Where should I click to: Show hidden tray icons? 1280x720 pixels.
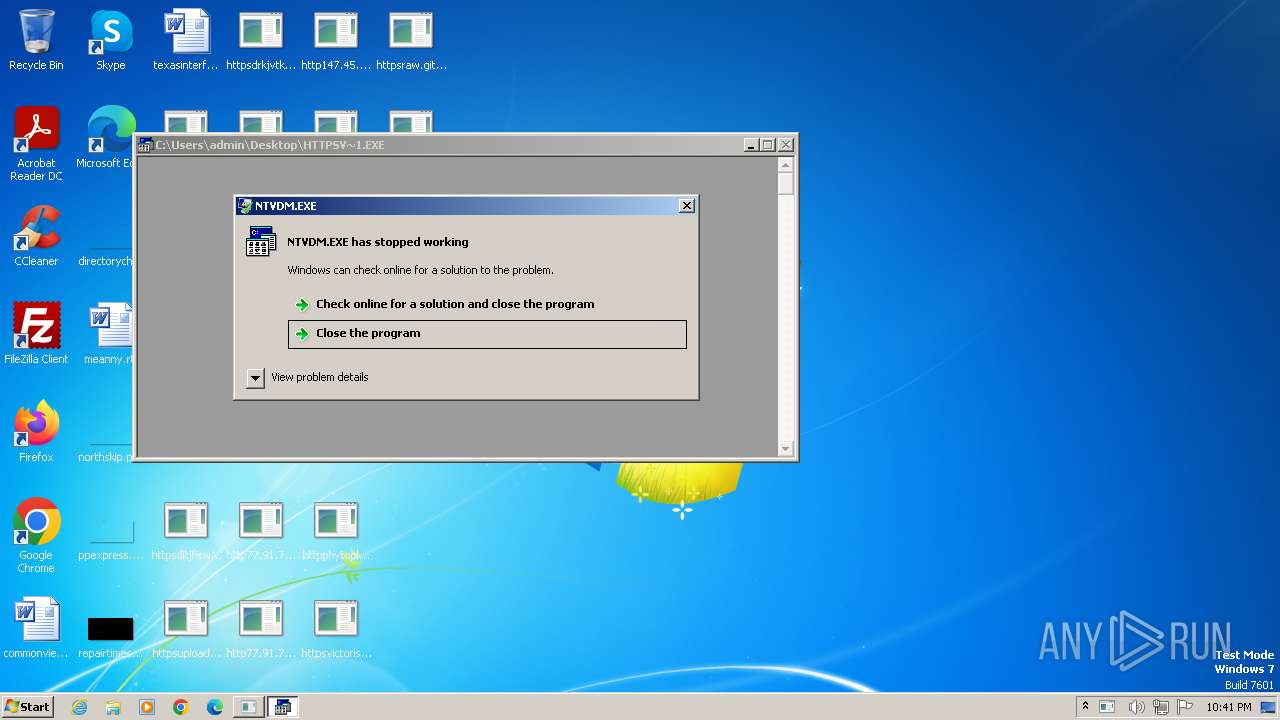click(1085, 706)
